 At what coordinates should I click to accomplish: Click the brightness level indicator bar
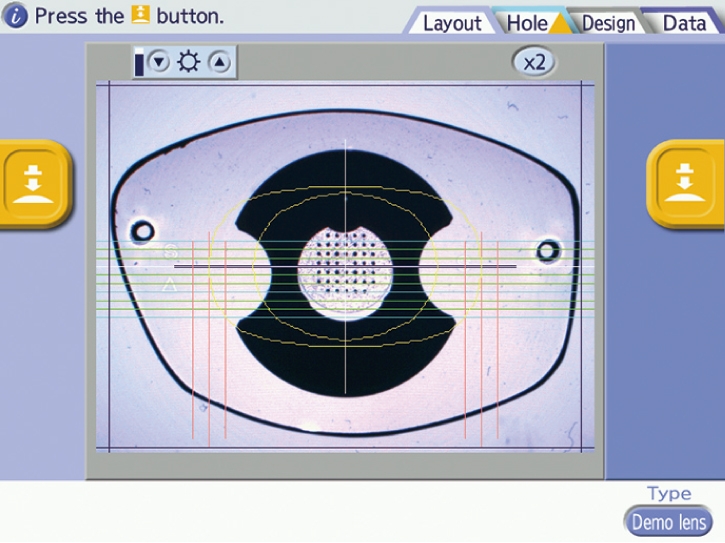click(139, 64)
